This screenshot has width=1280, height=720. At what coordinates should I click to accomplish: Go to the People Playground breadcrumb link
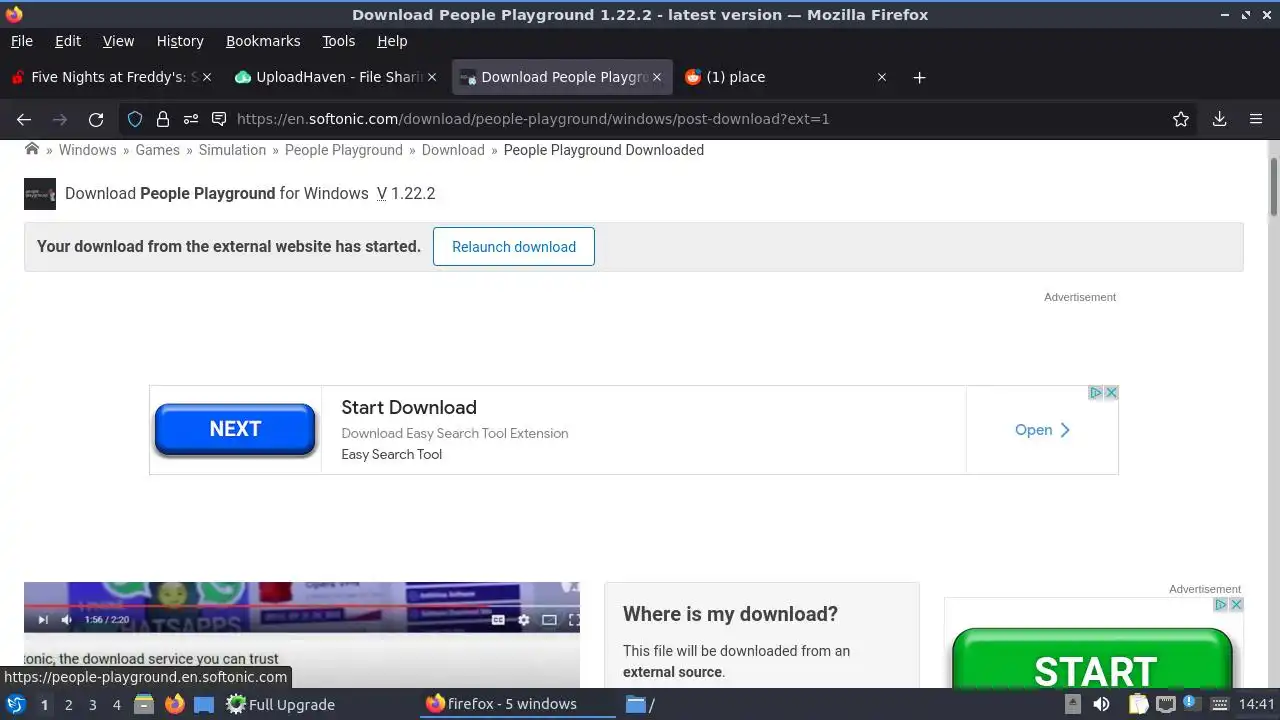tap(344, 150)
